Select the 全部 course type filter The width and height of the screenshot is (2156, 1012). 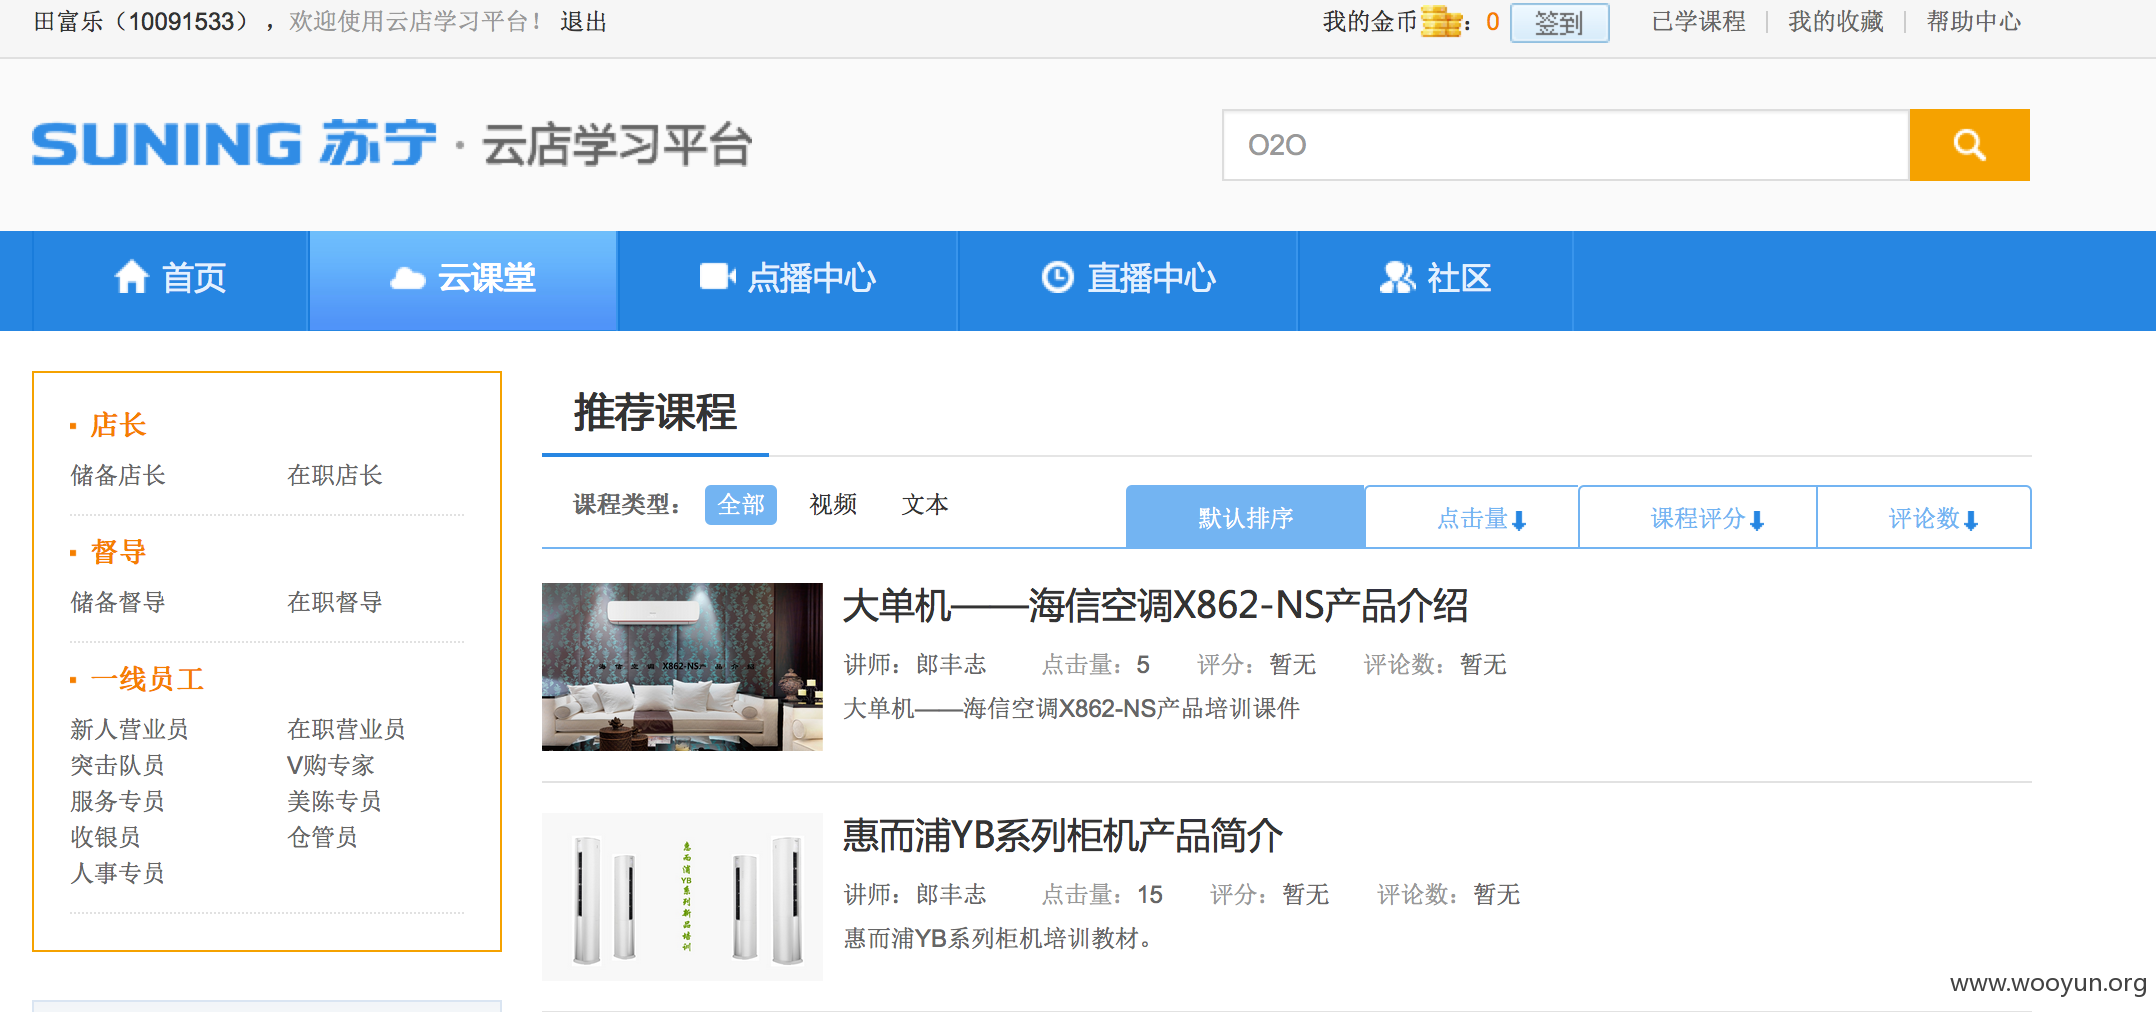pos(740,505)
